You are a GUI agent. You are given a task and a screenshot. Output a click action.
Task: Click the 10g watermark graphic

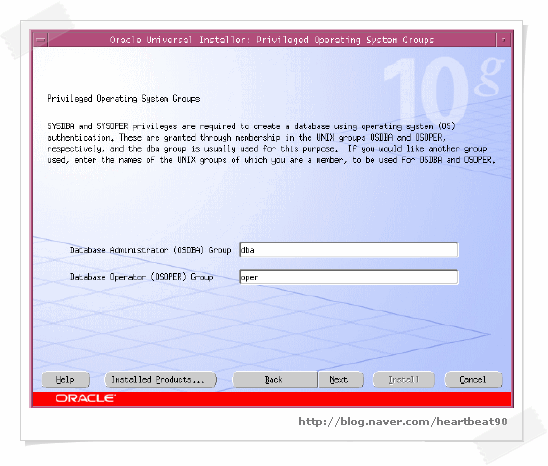click(443, 90)
